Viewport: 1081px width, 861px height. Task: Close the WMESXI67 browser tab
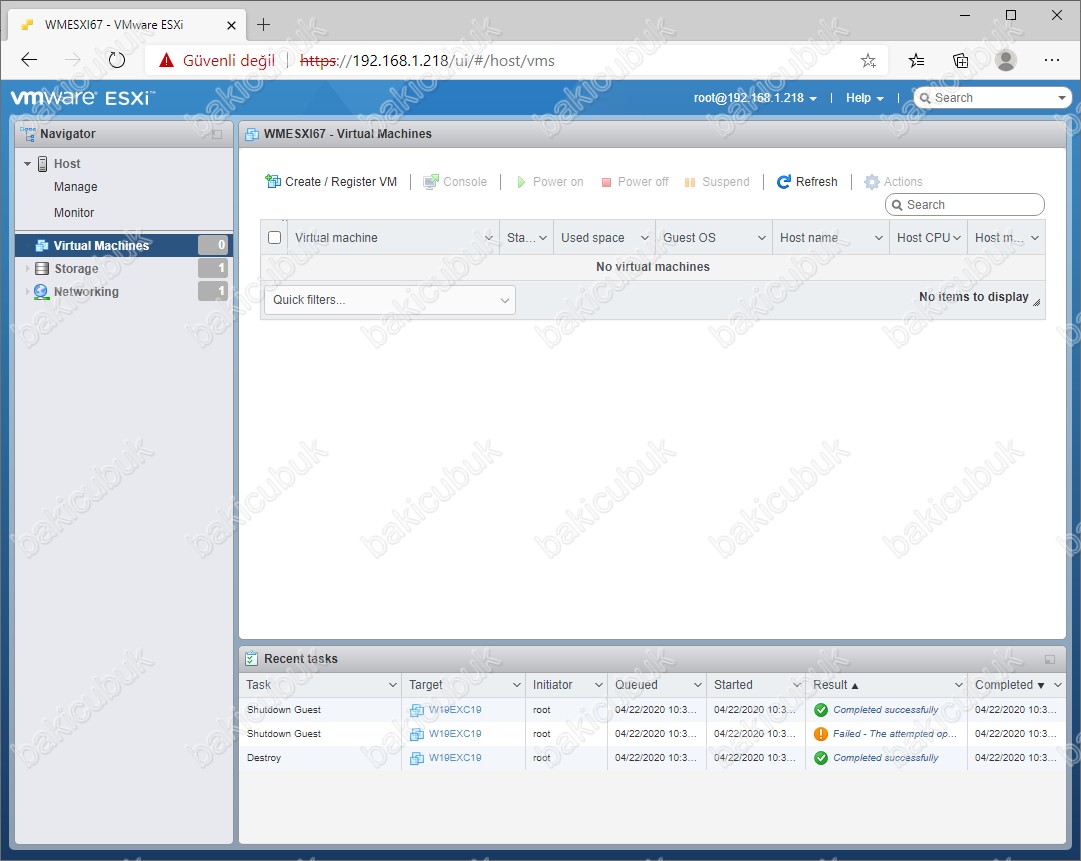click(232, 25)
